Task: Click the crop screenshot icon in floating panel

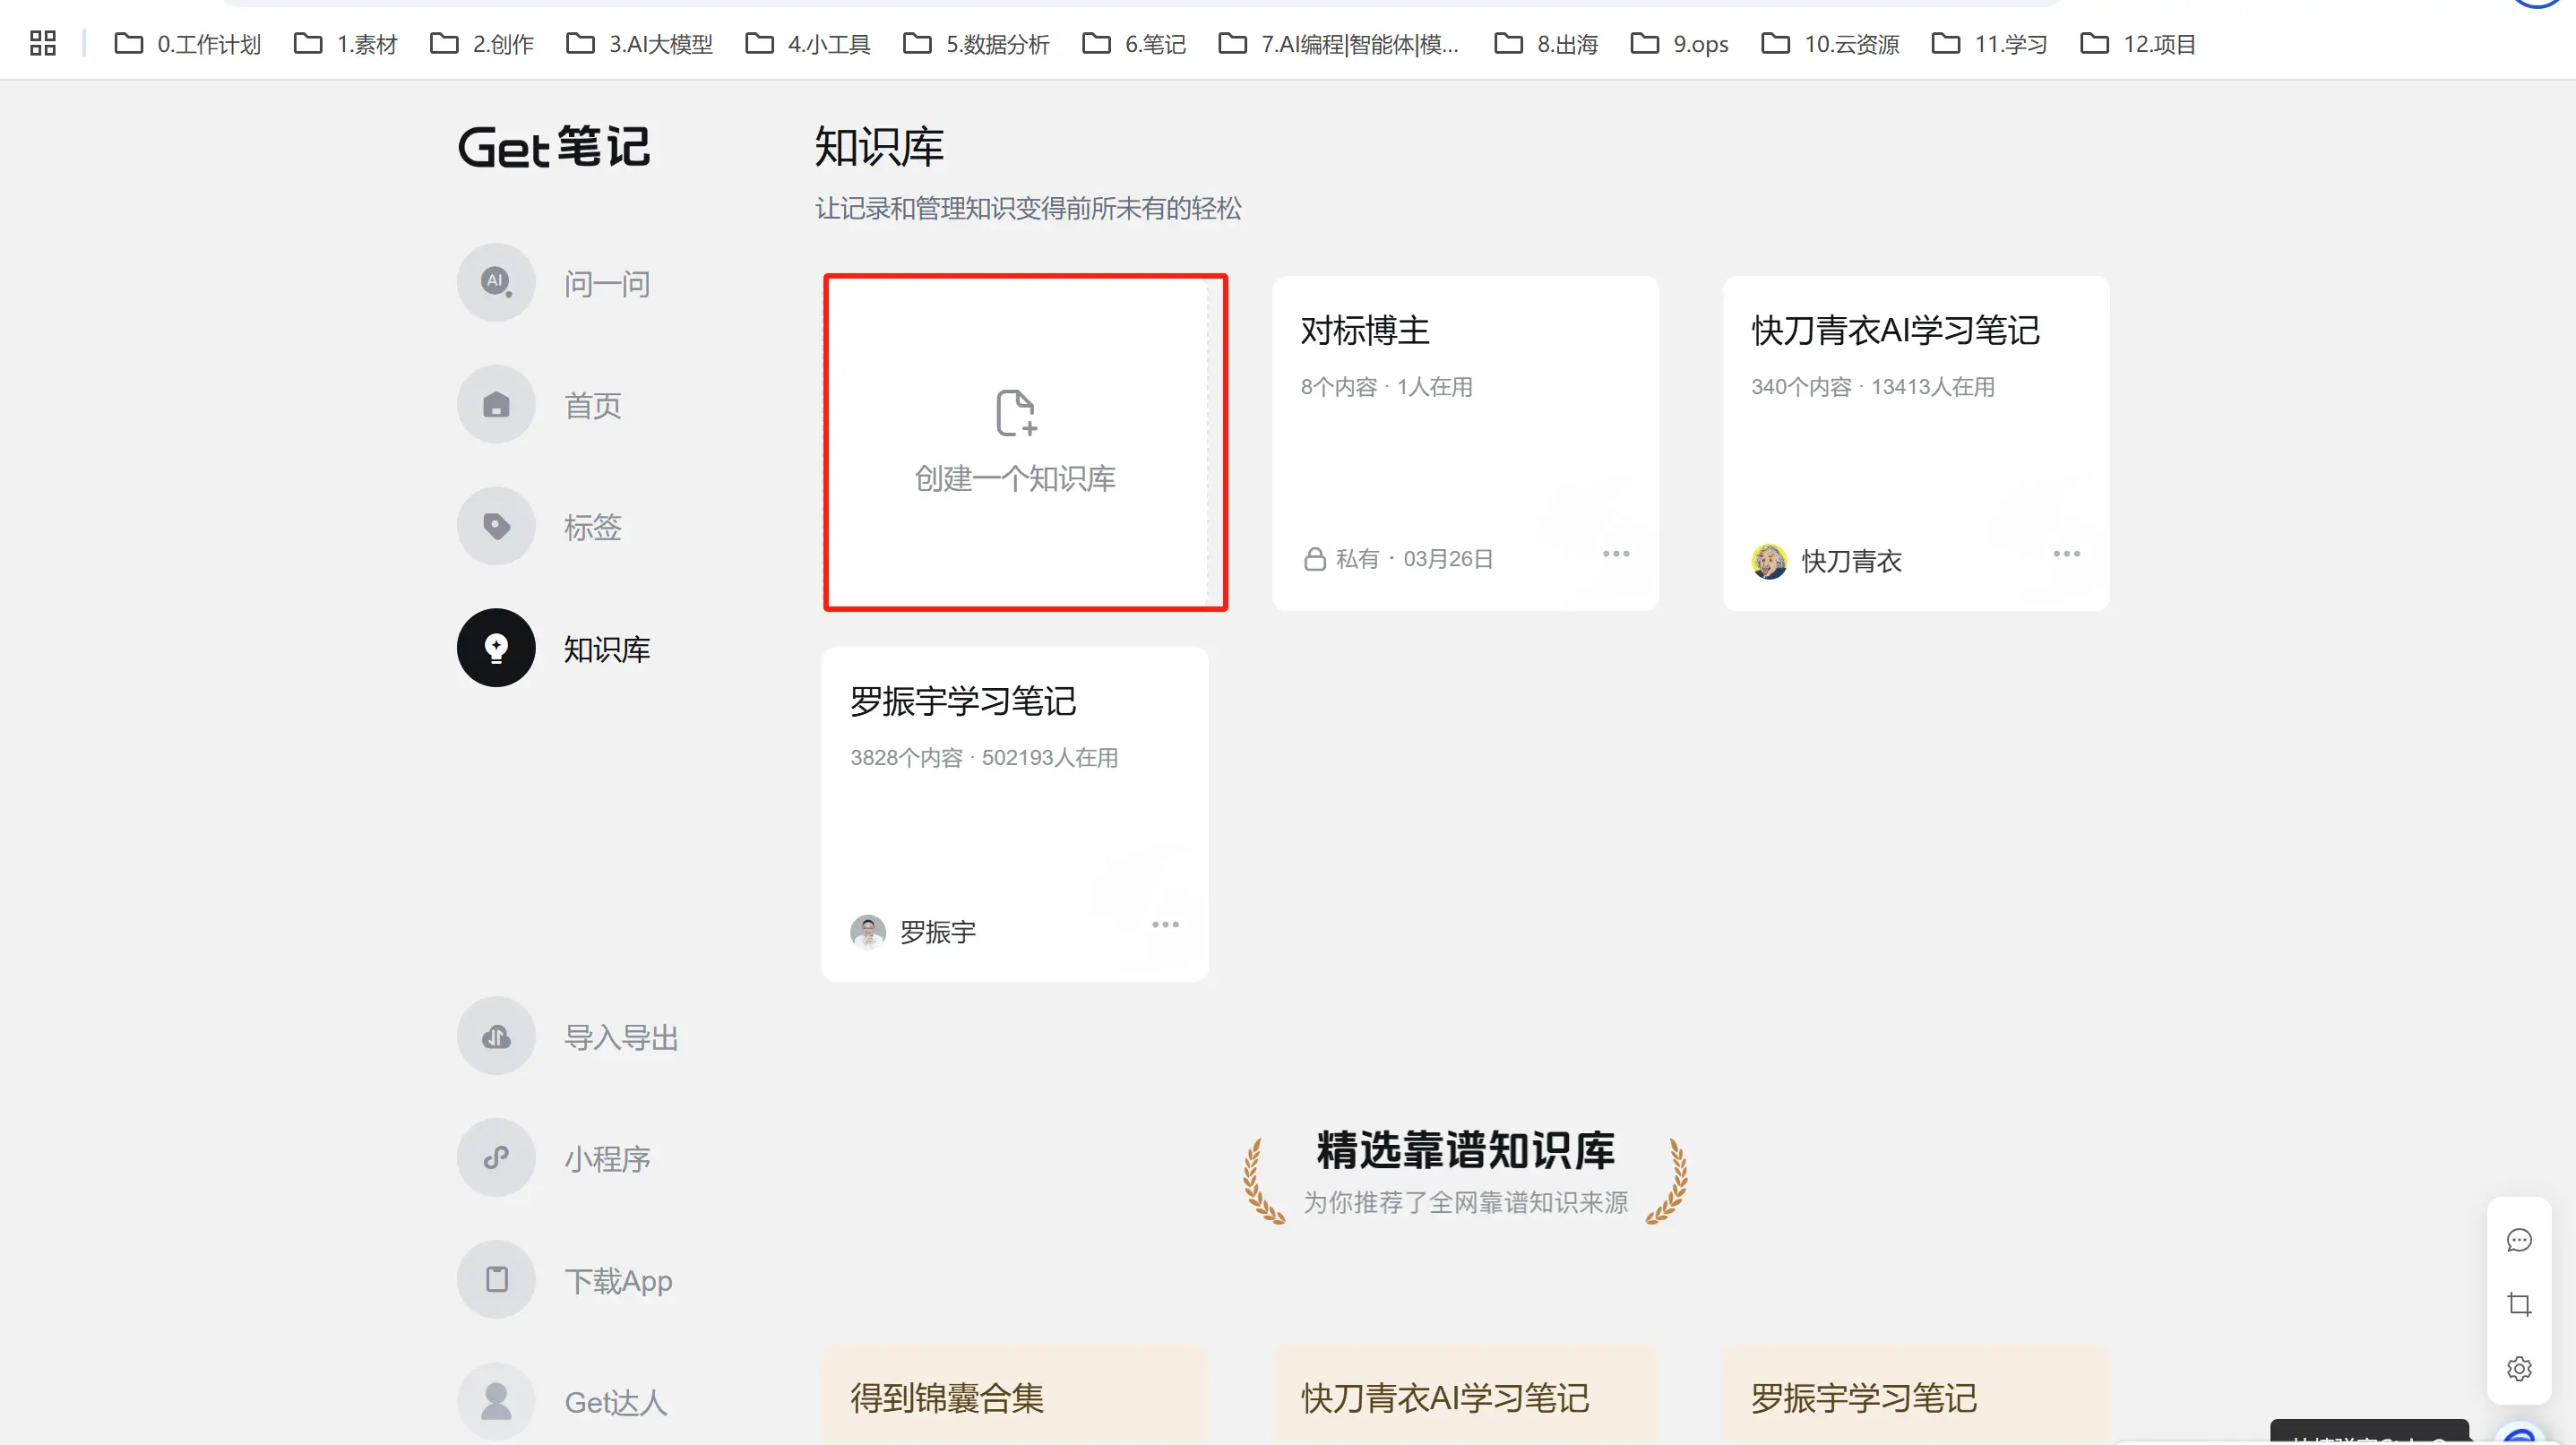Action: tap(2519, 1305)
